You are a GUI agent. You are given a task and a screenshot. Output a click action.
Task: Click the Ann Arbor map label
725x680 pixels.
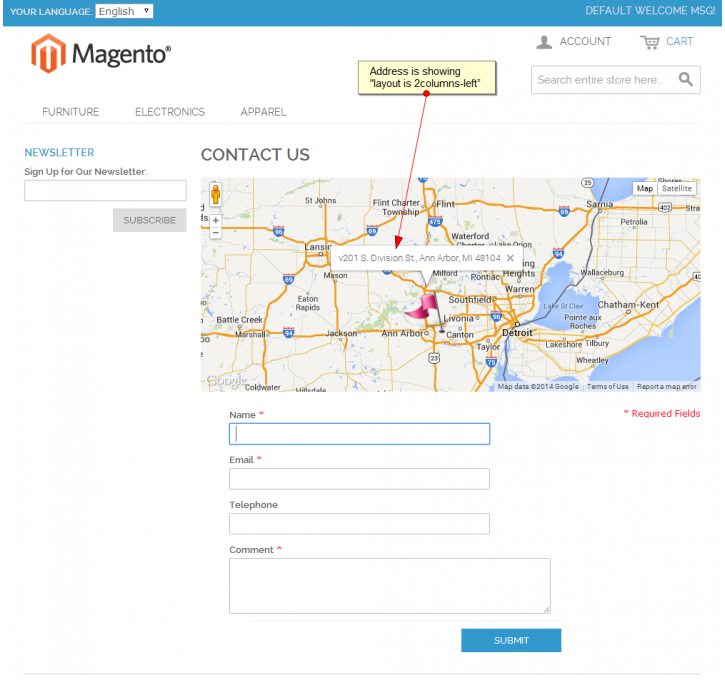[403, 333]
